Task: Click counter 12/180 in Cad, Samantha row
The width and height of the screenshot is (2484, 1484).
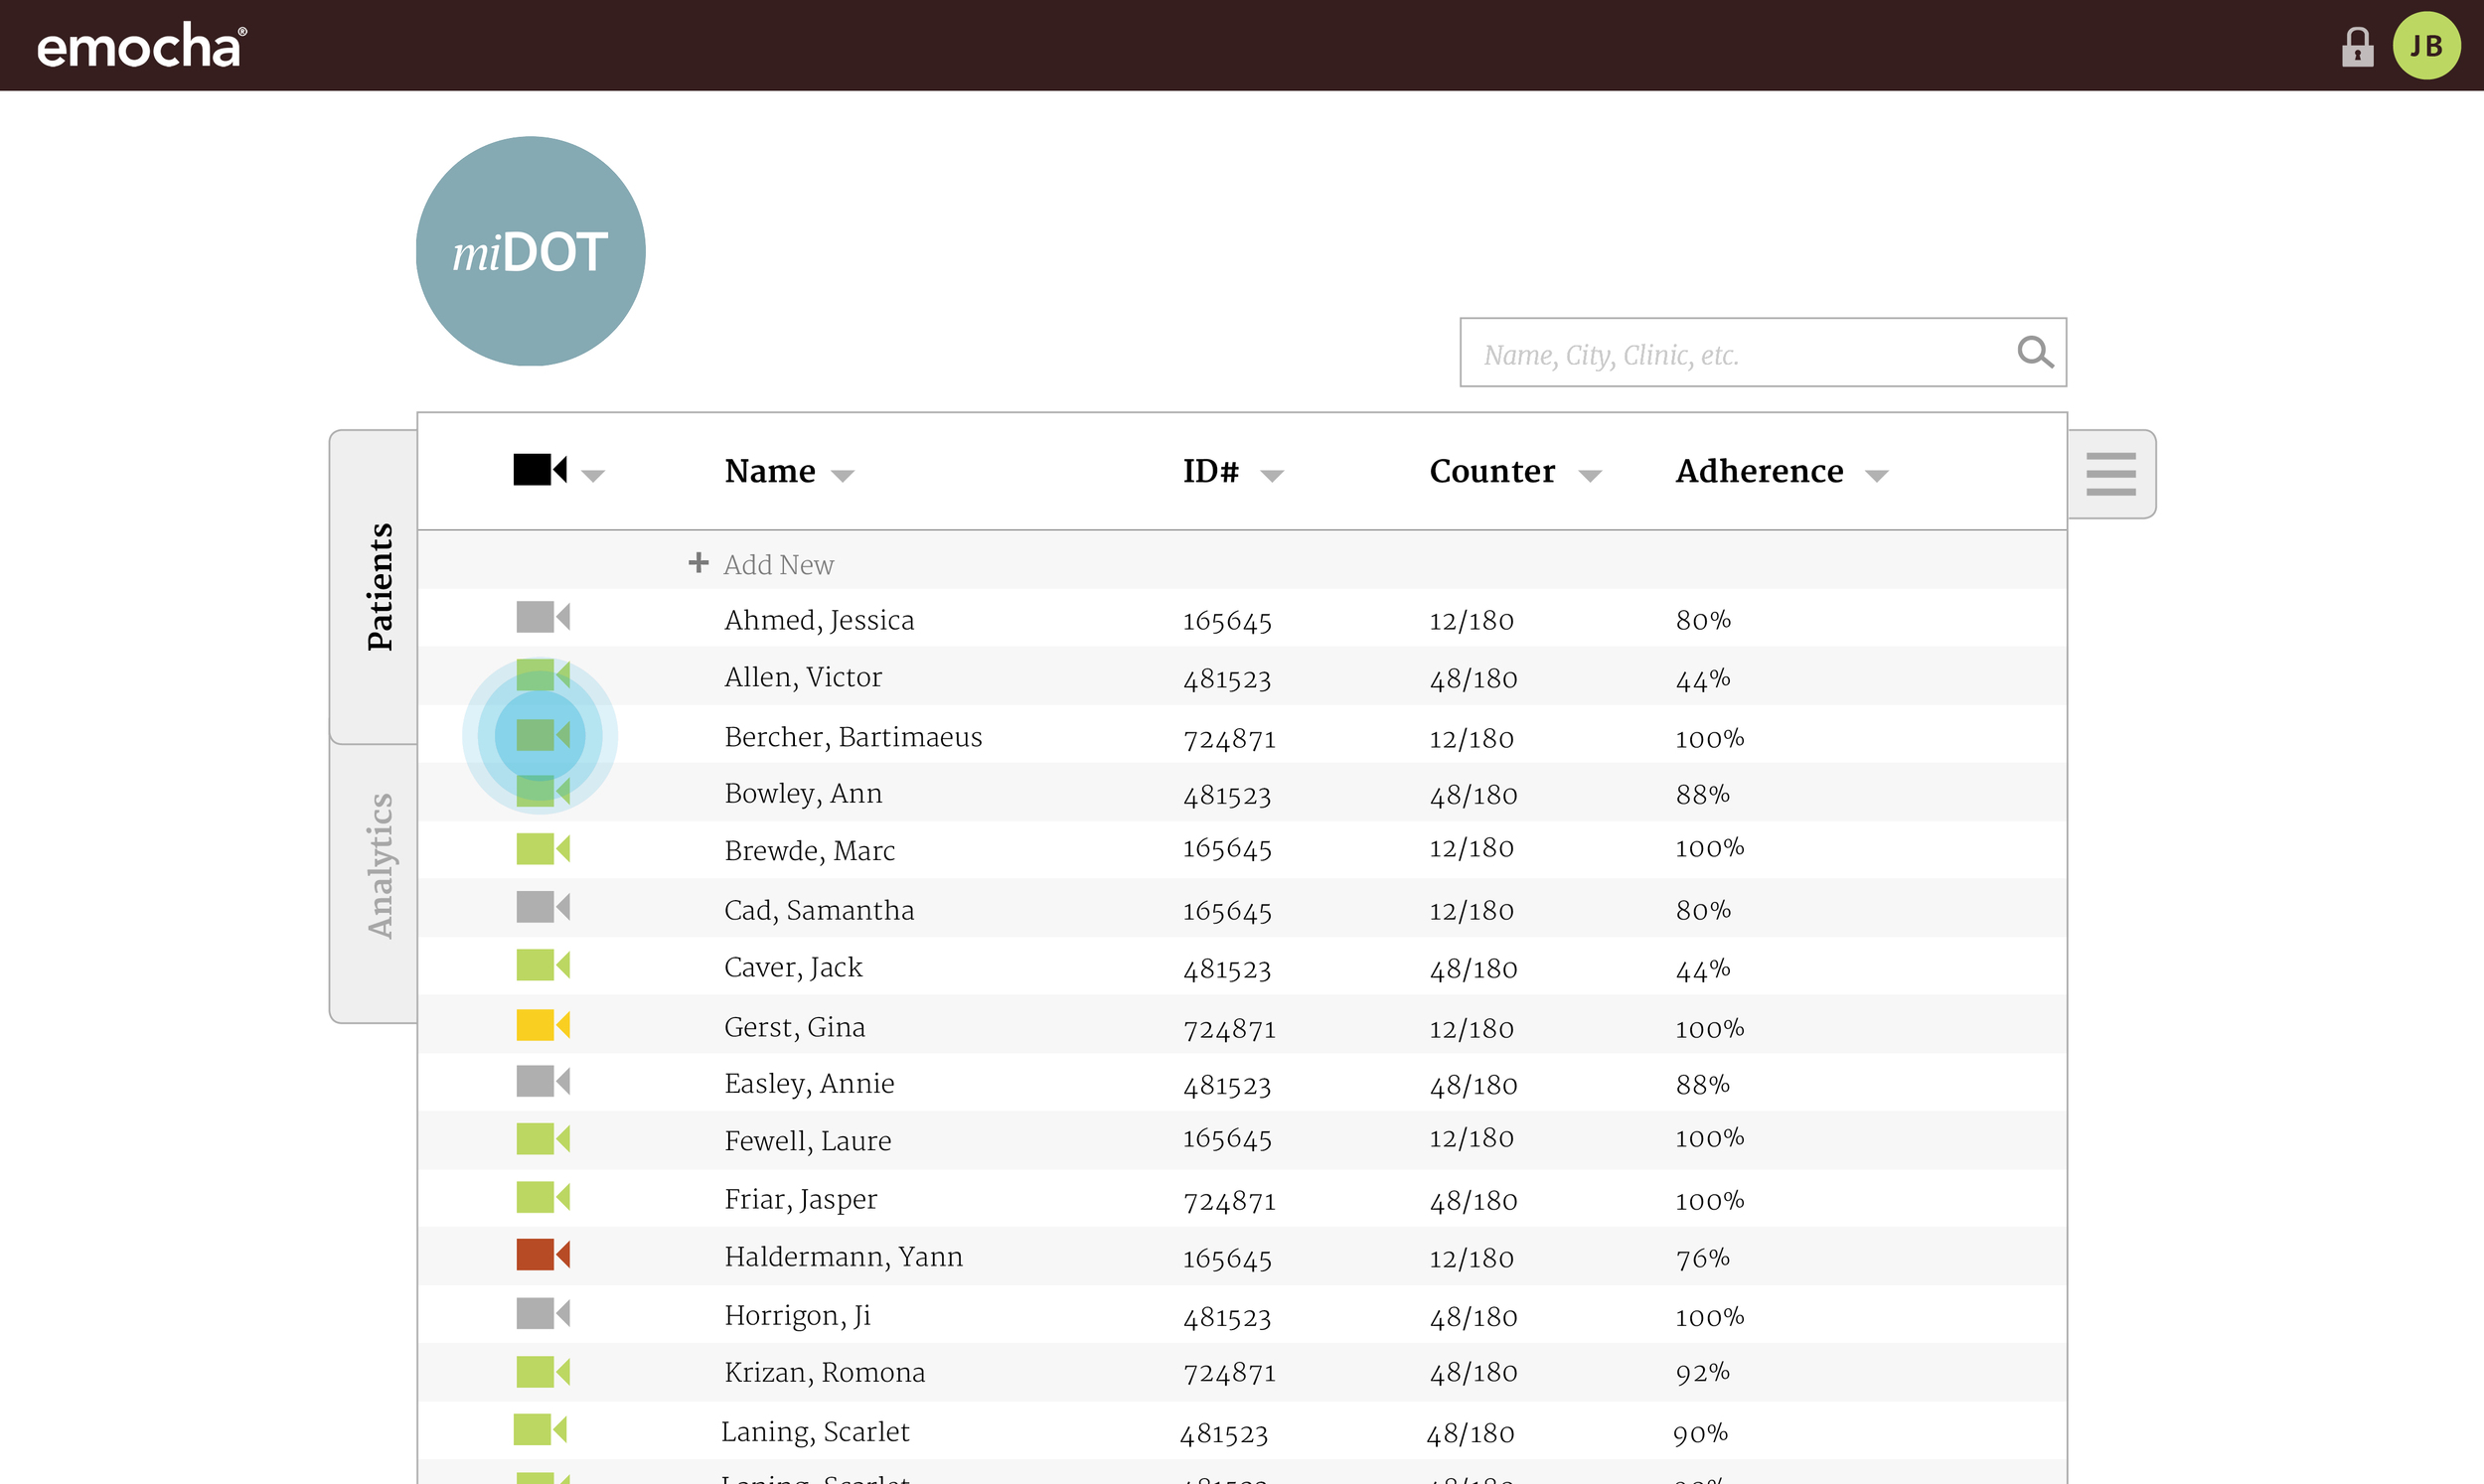Action: point(1471,911)
